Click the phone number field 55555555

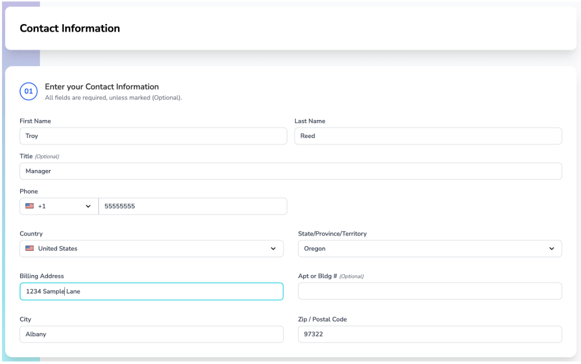(x=193, y=206)
